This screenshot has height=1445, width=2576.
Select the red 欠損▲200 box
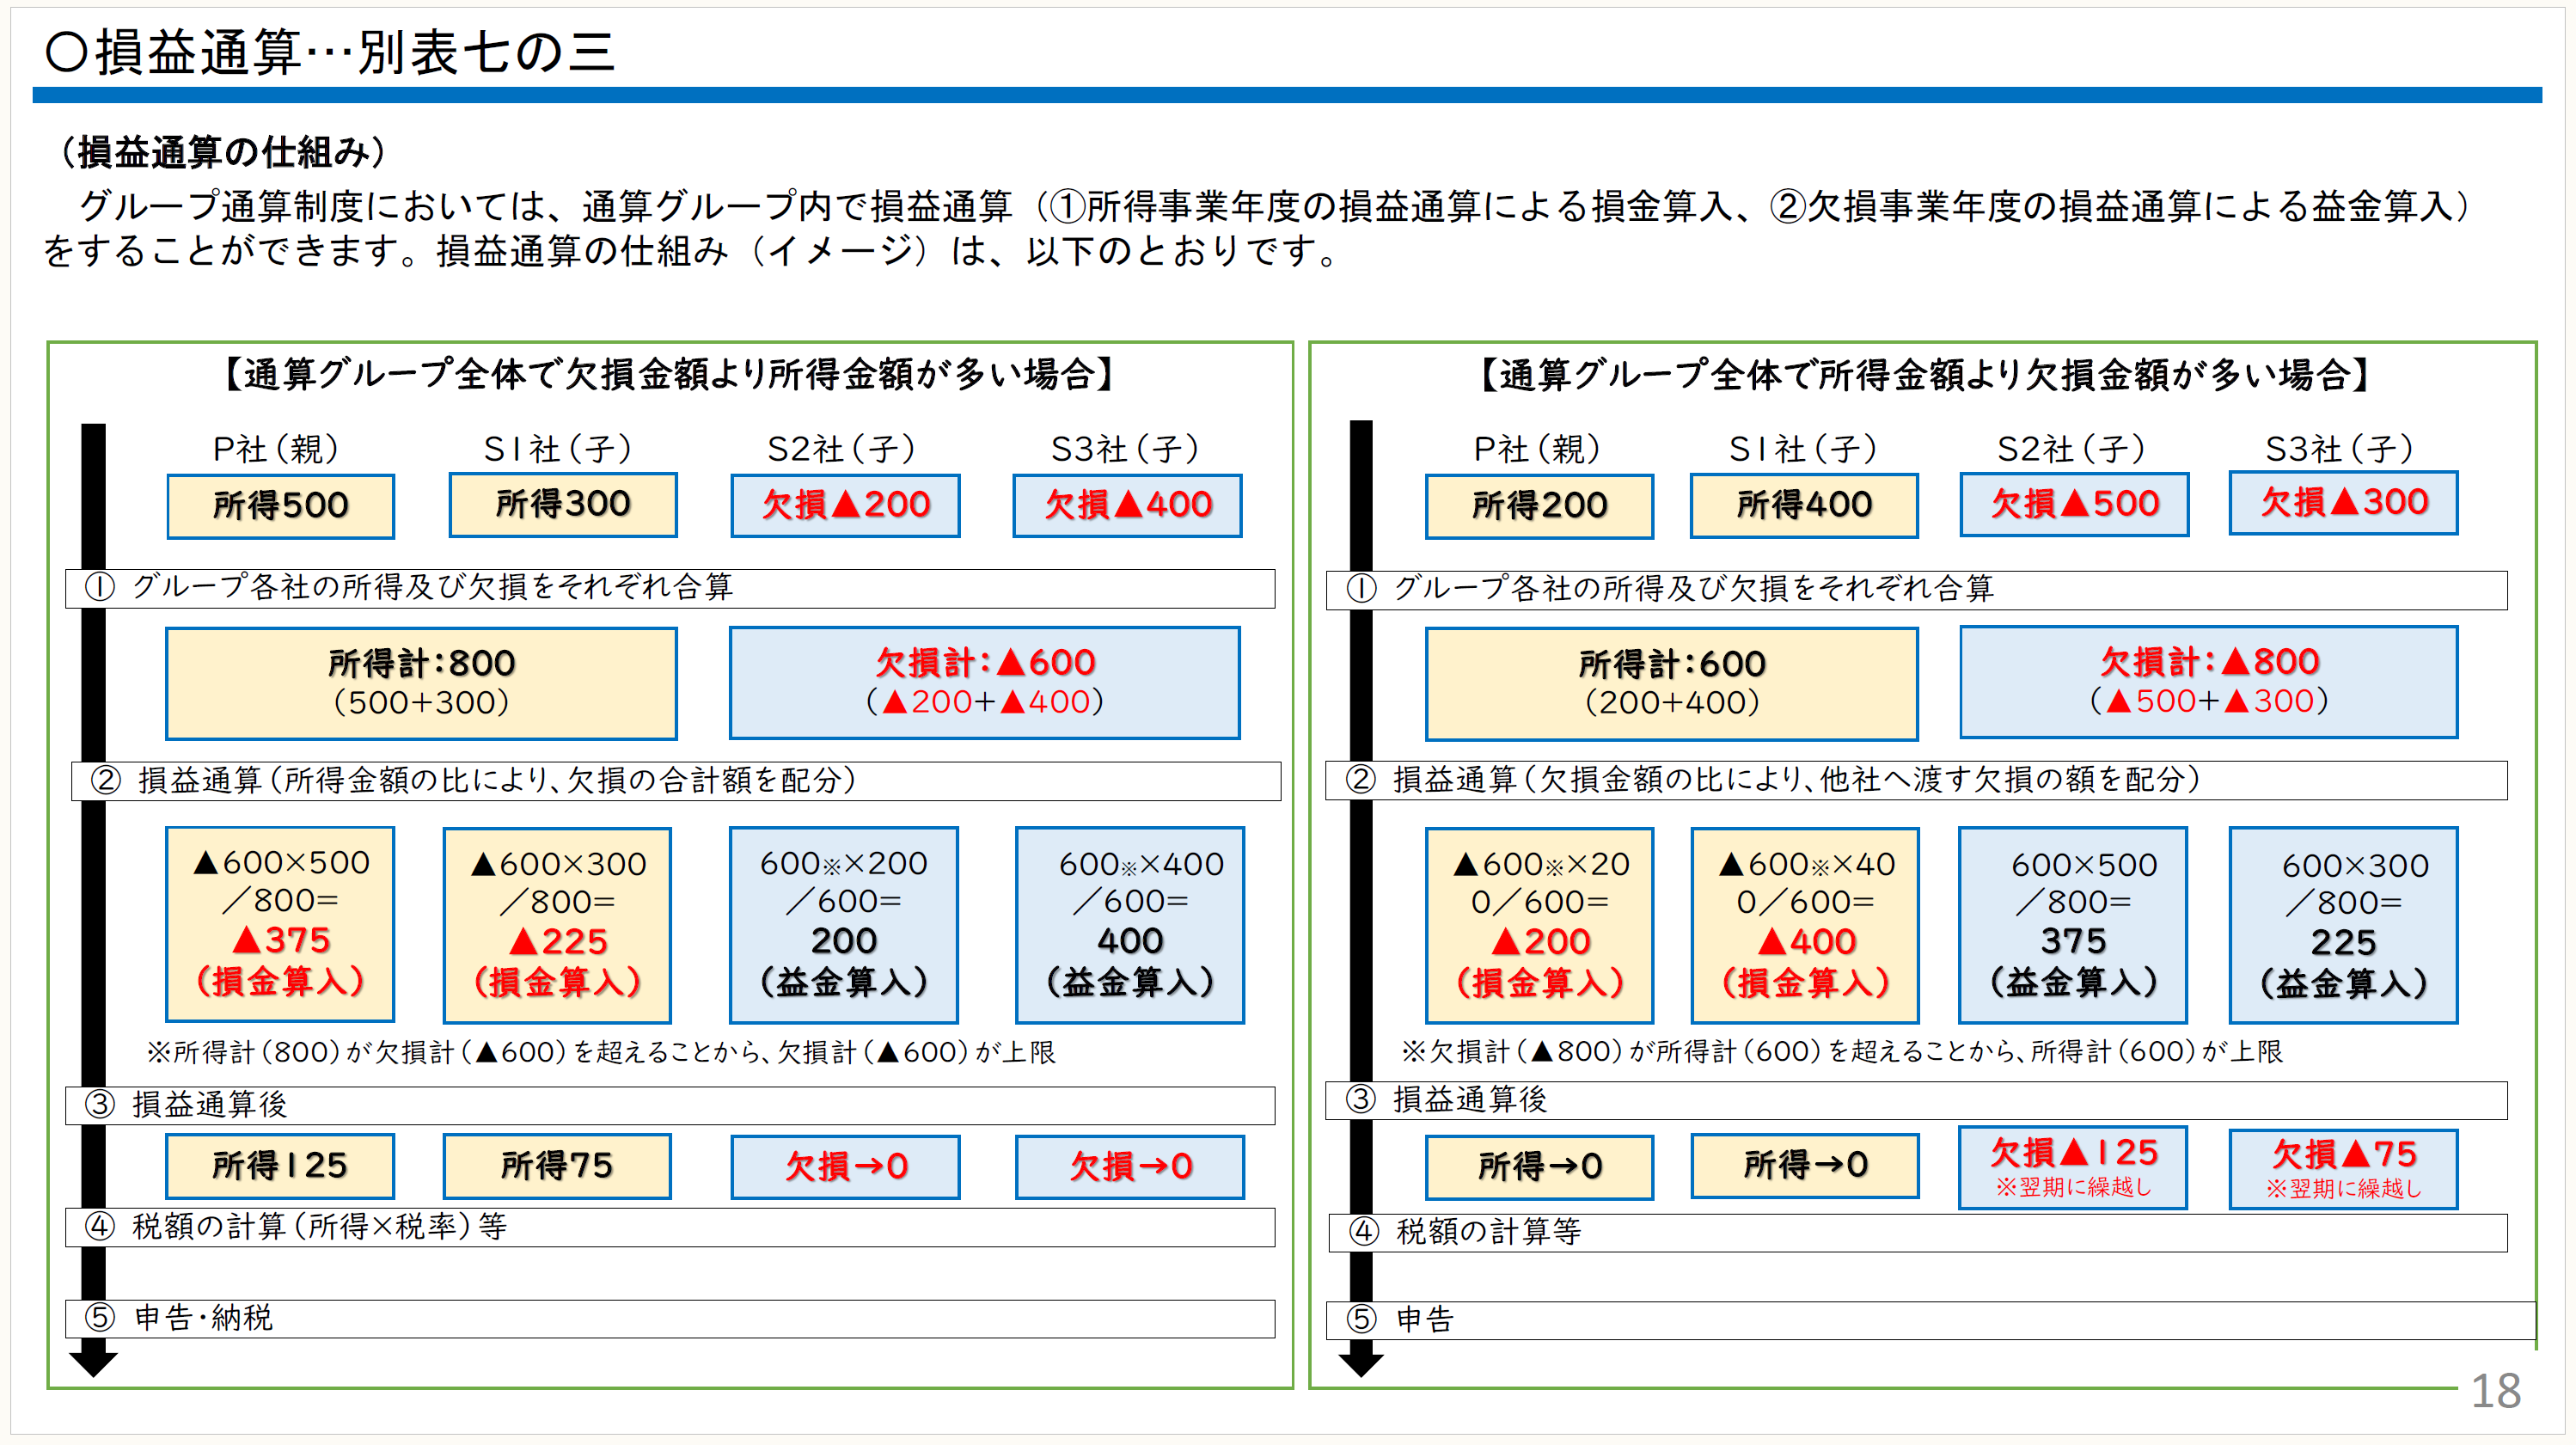[845, 505]
